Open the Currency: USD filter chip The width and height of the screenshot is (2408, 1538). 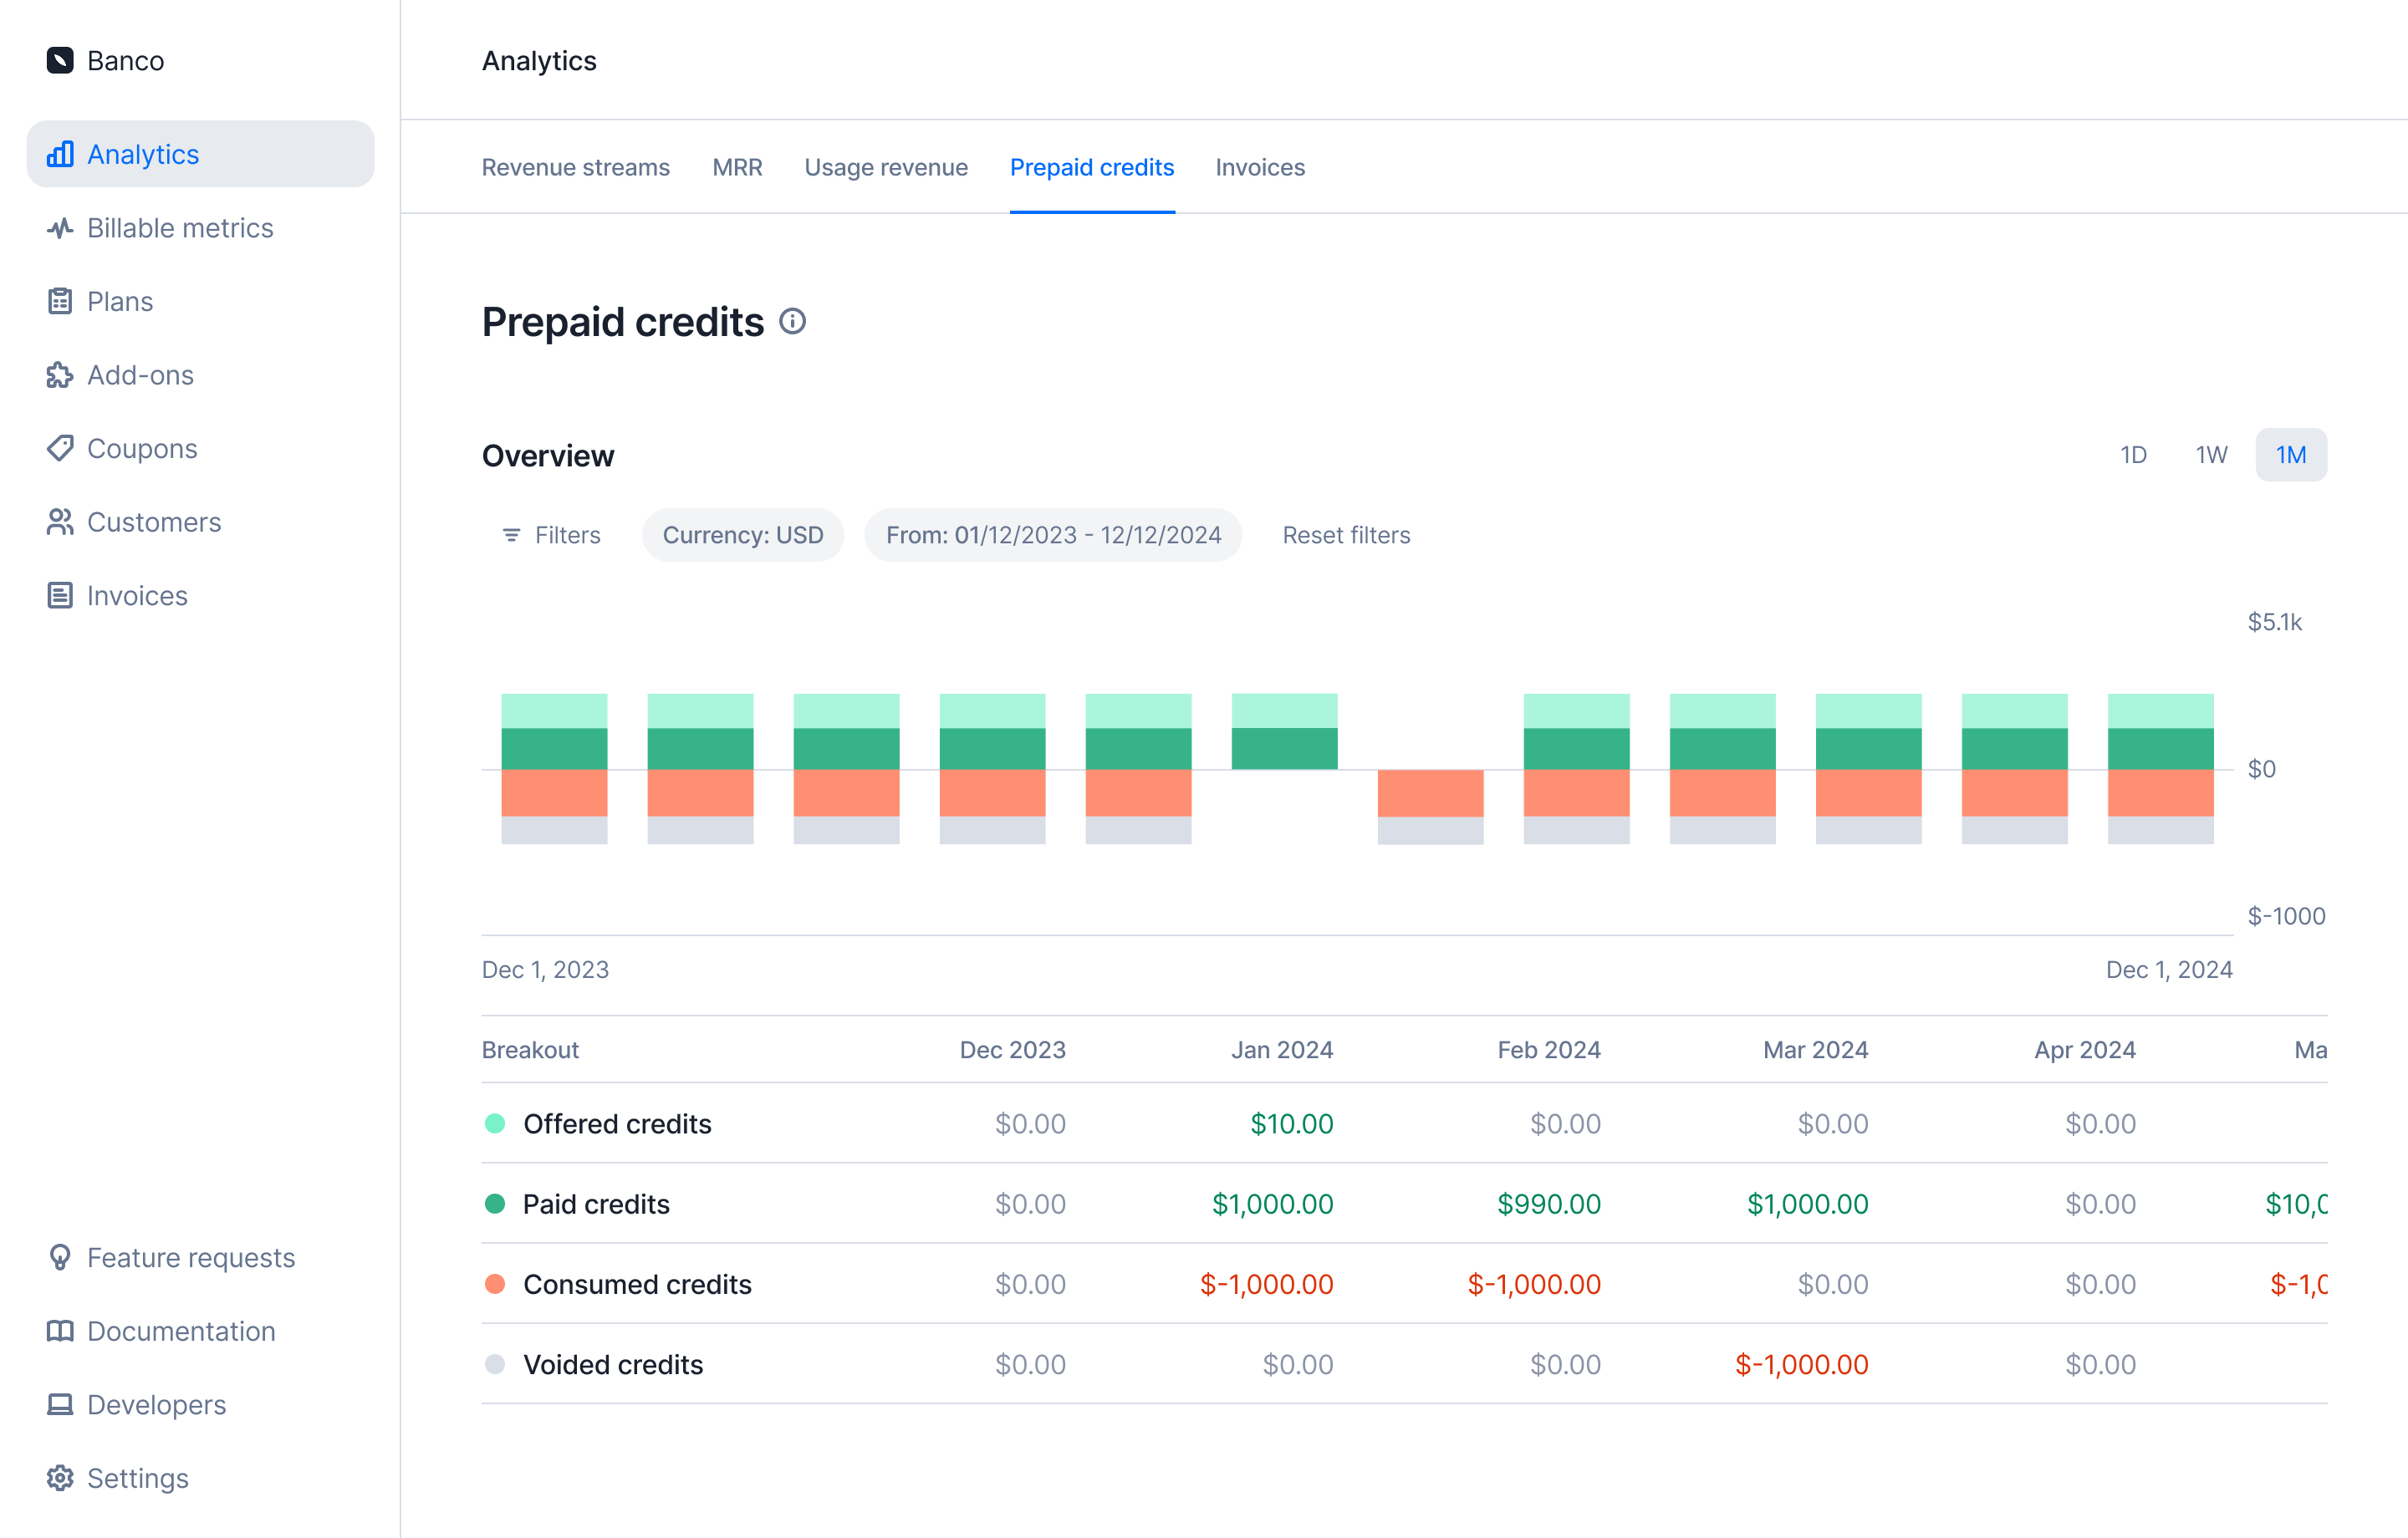[x=742, y=535]
